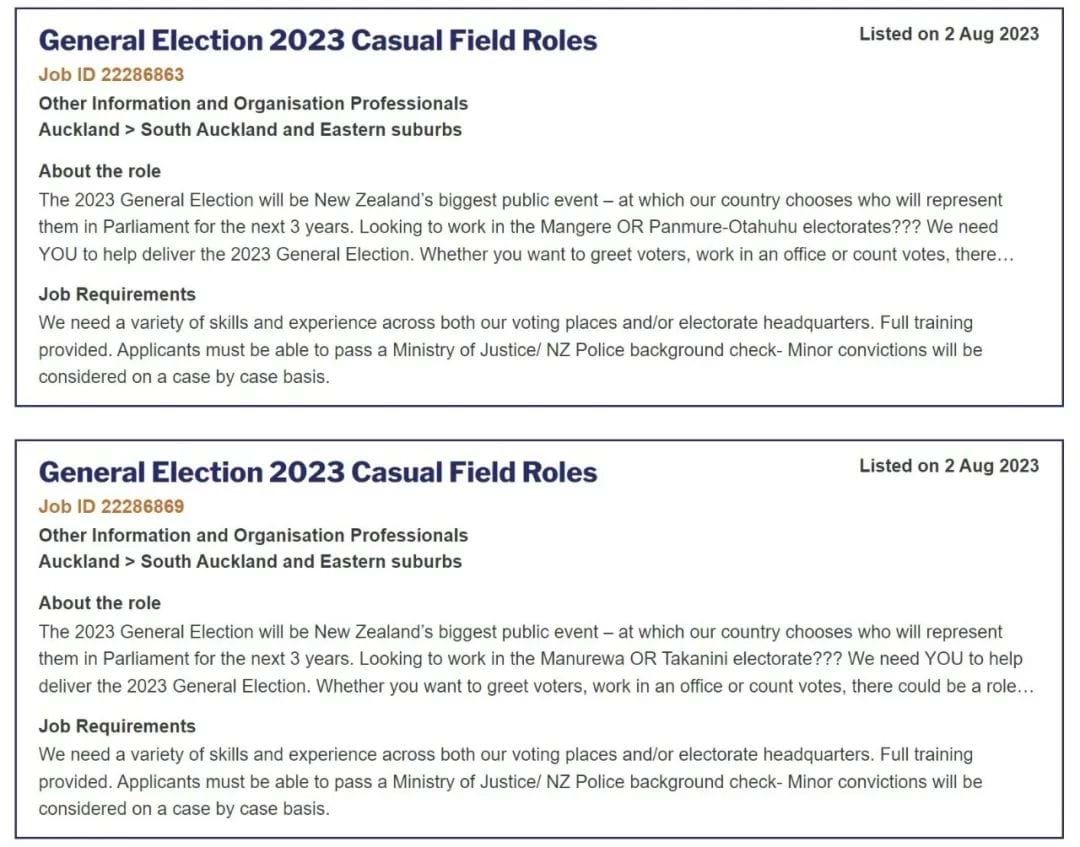This screenshot has height=847, width=1080.
Task: Click 'Job Requirements' heading in first listing
Action: click(x=117, y=294)
